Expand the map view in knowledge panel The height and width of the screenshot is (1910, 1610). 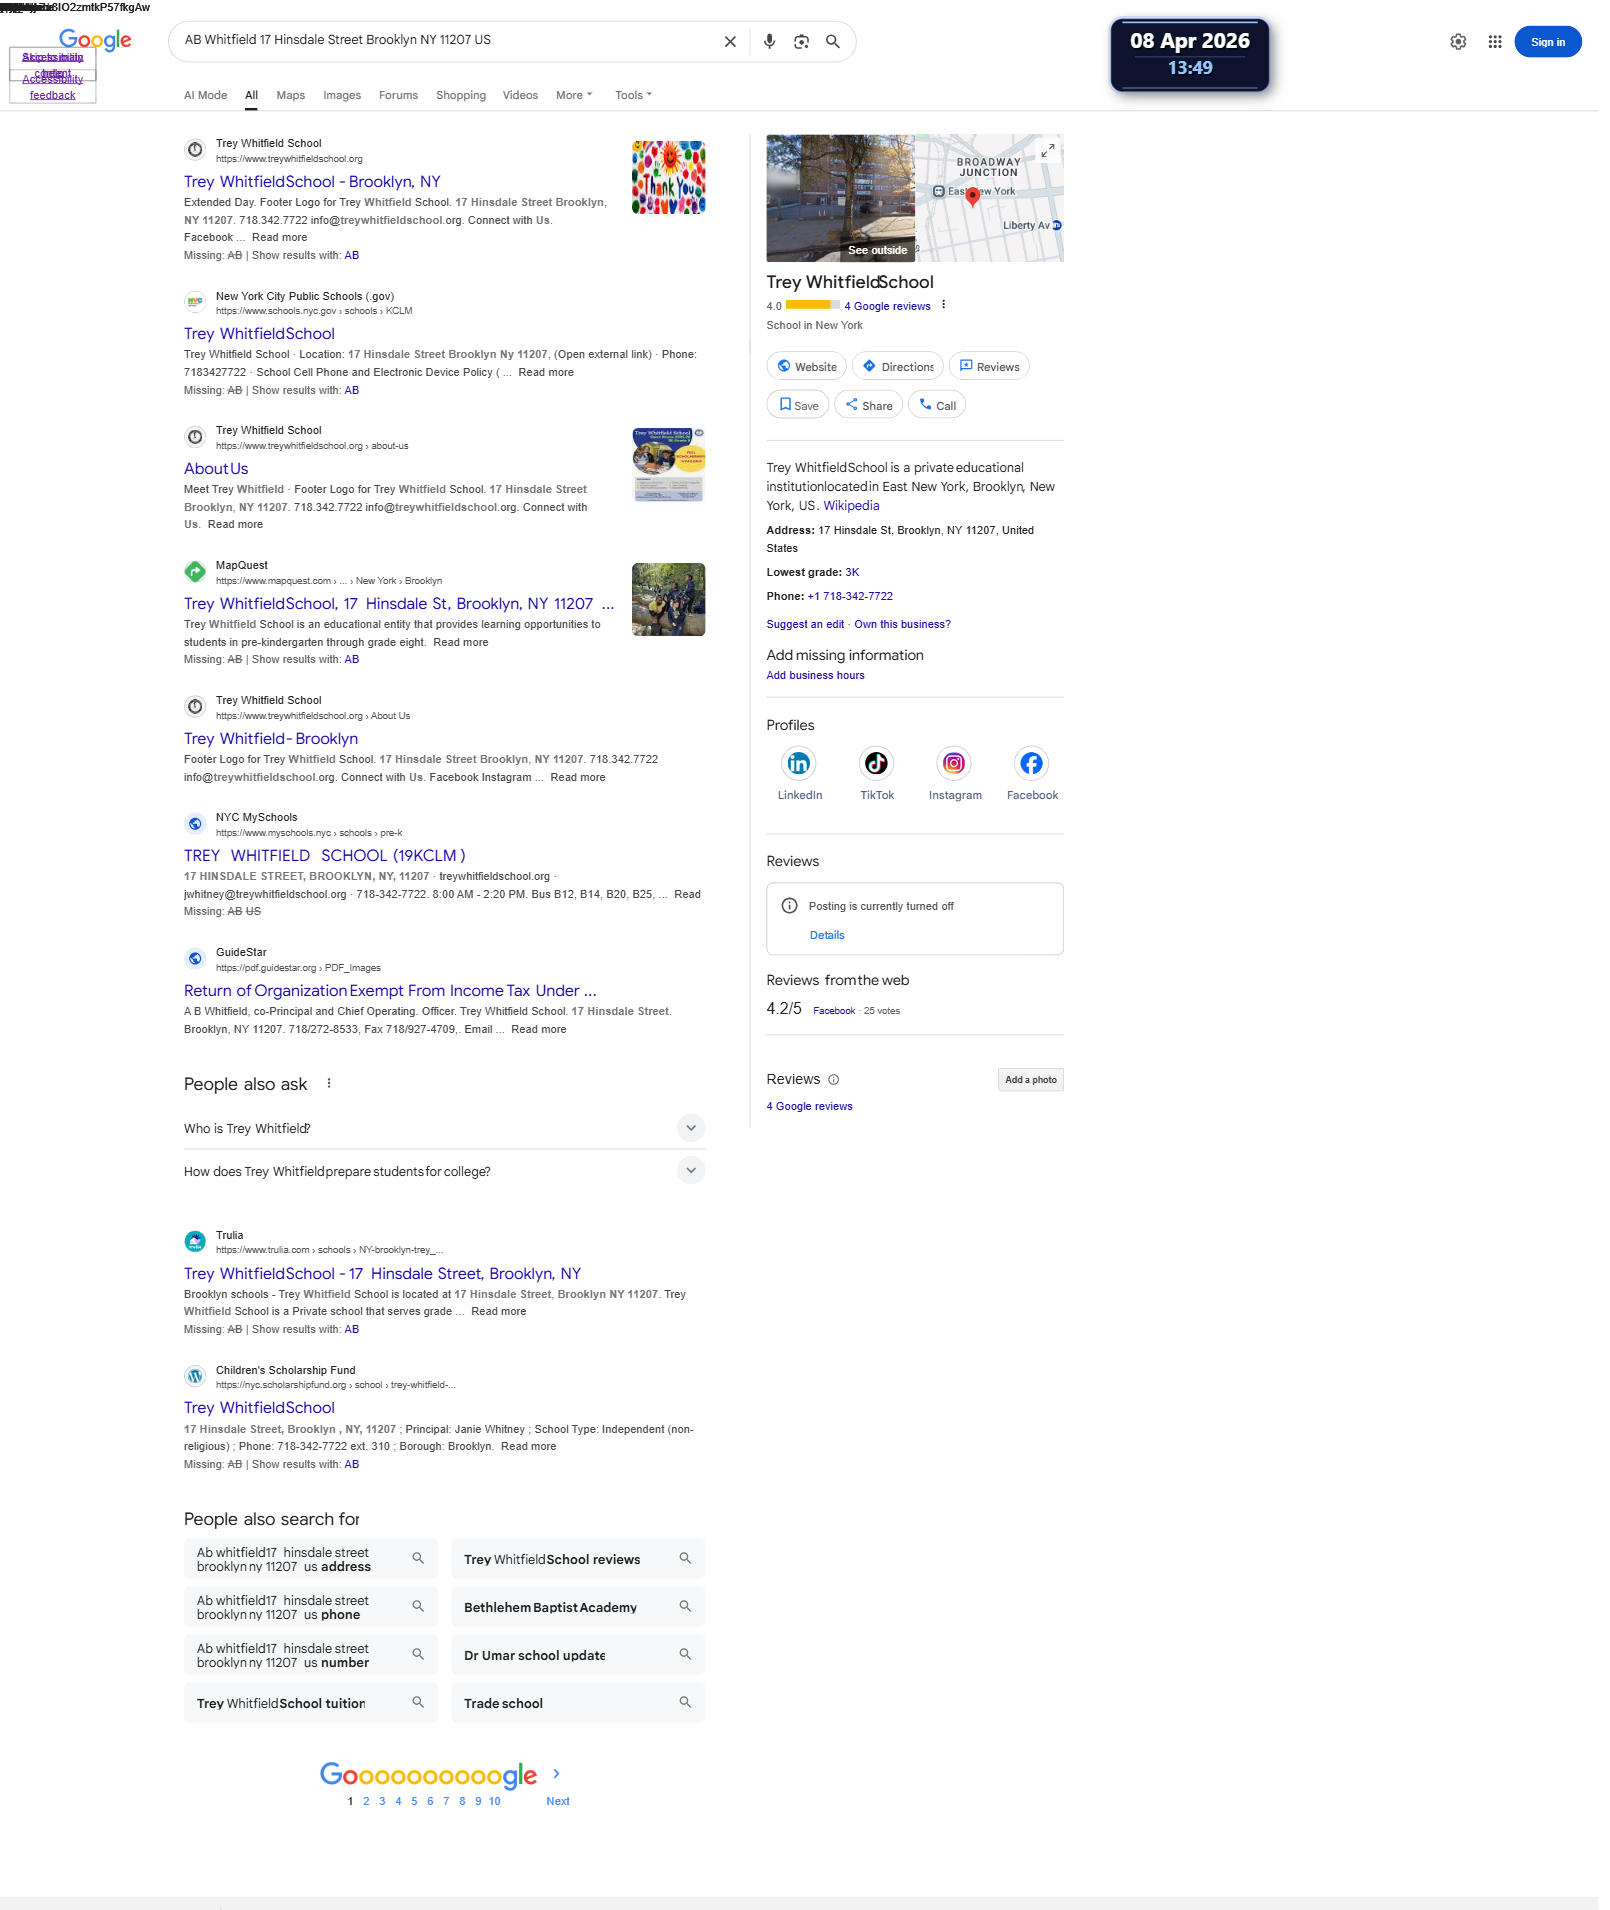(1047, 151)
